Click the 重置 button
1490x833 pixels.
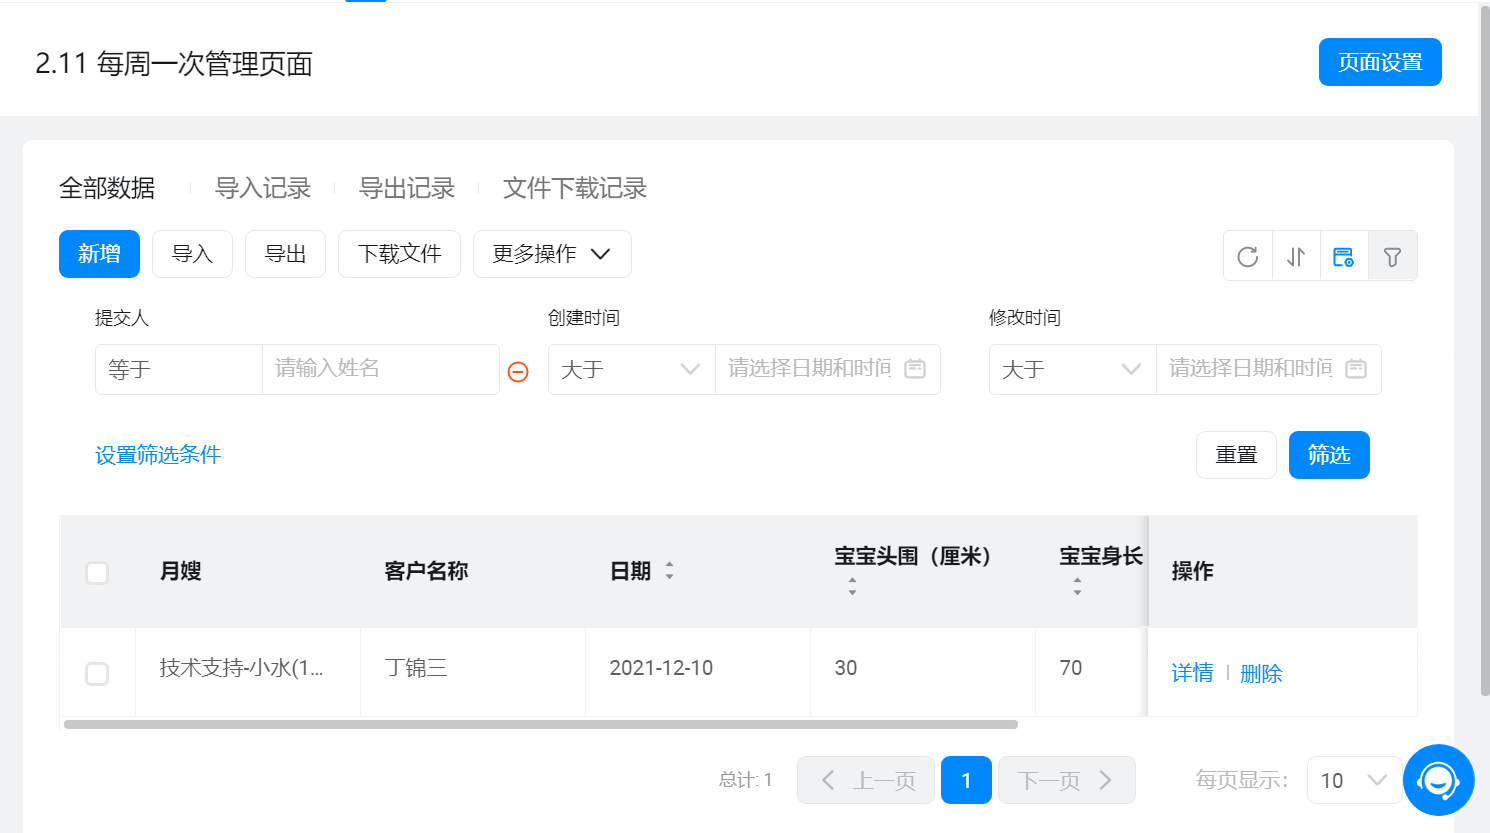pyautogui.click(x=1236, y=455)
